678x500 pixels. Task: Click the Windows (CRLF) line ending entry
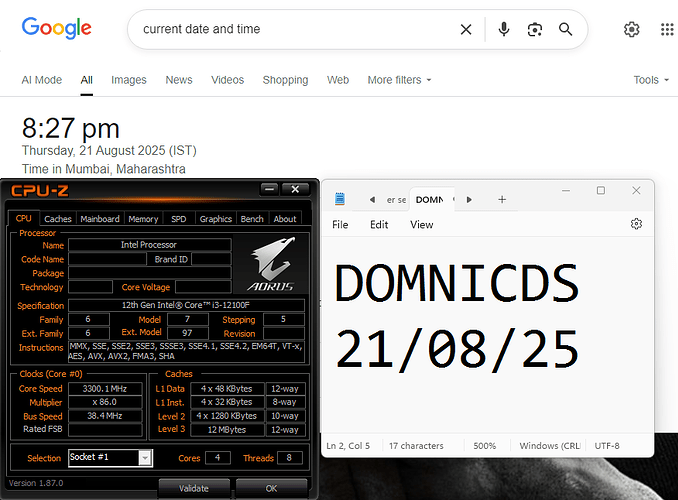550,446
